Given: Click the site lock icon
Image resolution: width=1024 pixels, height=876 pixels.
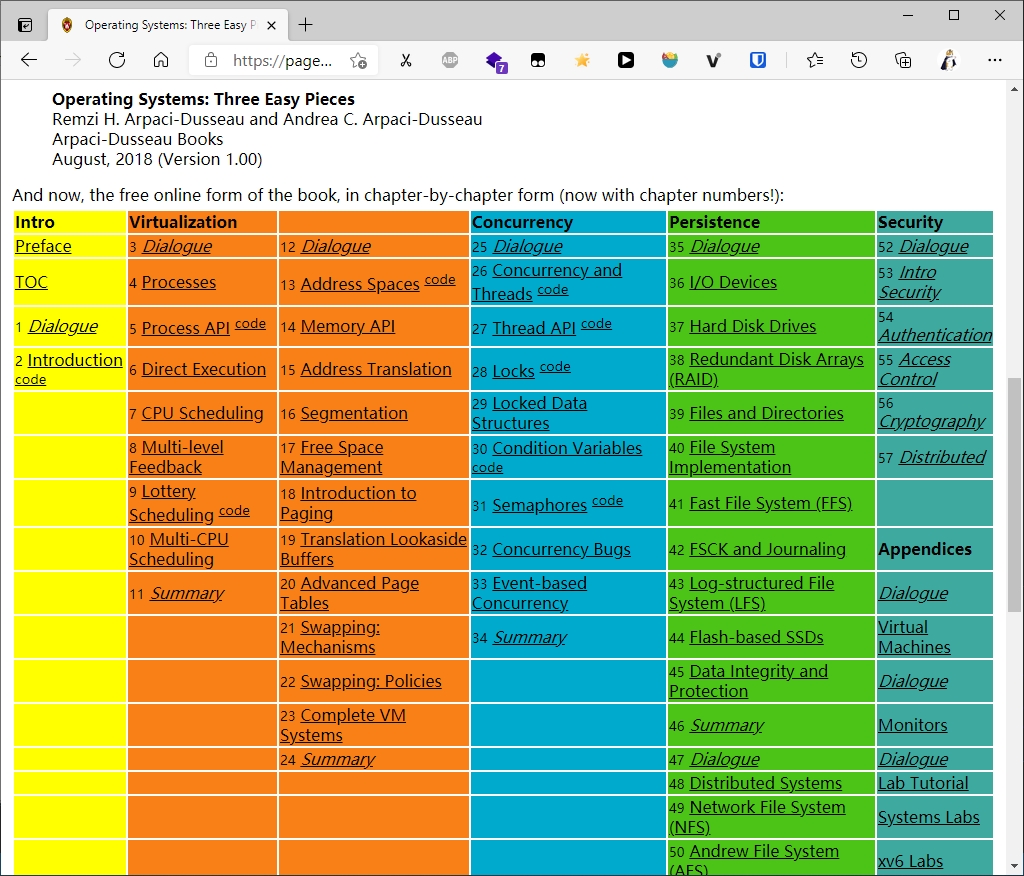Looking at the screenshot, I should click(x=210, y=60).
